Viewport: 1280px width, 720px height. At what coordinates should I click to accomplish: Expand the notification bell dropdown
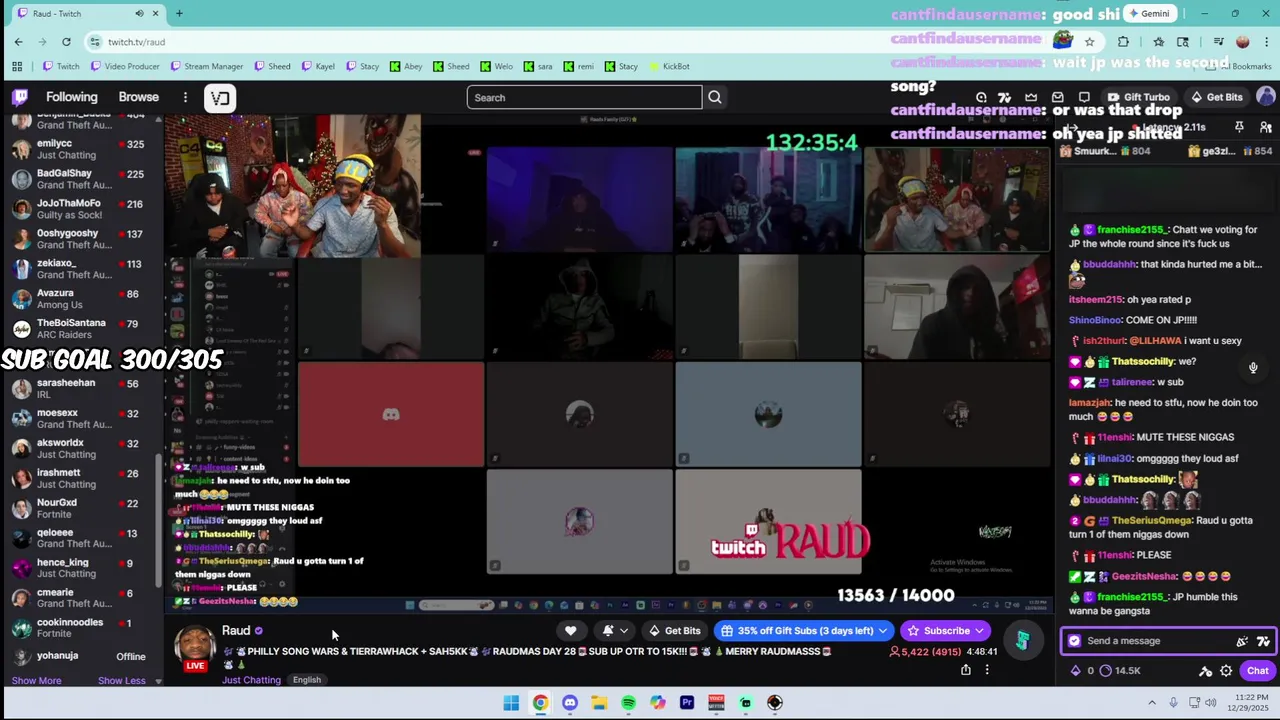(615, 630)
